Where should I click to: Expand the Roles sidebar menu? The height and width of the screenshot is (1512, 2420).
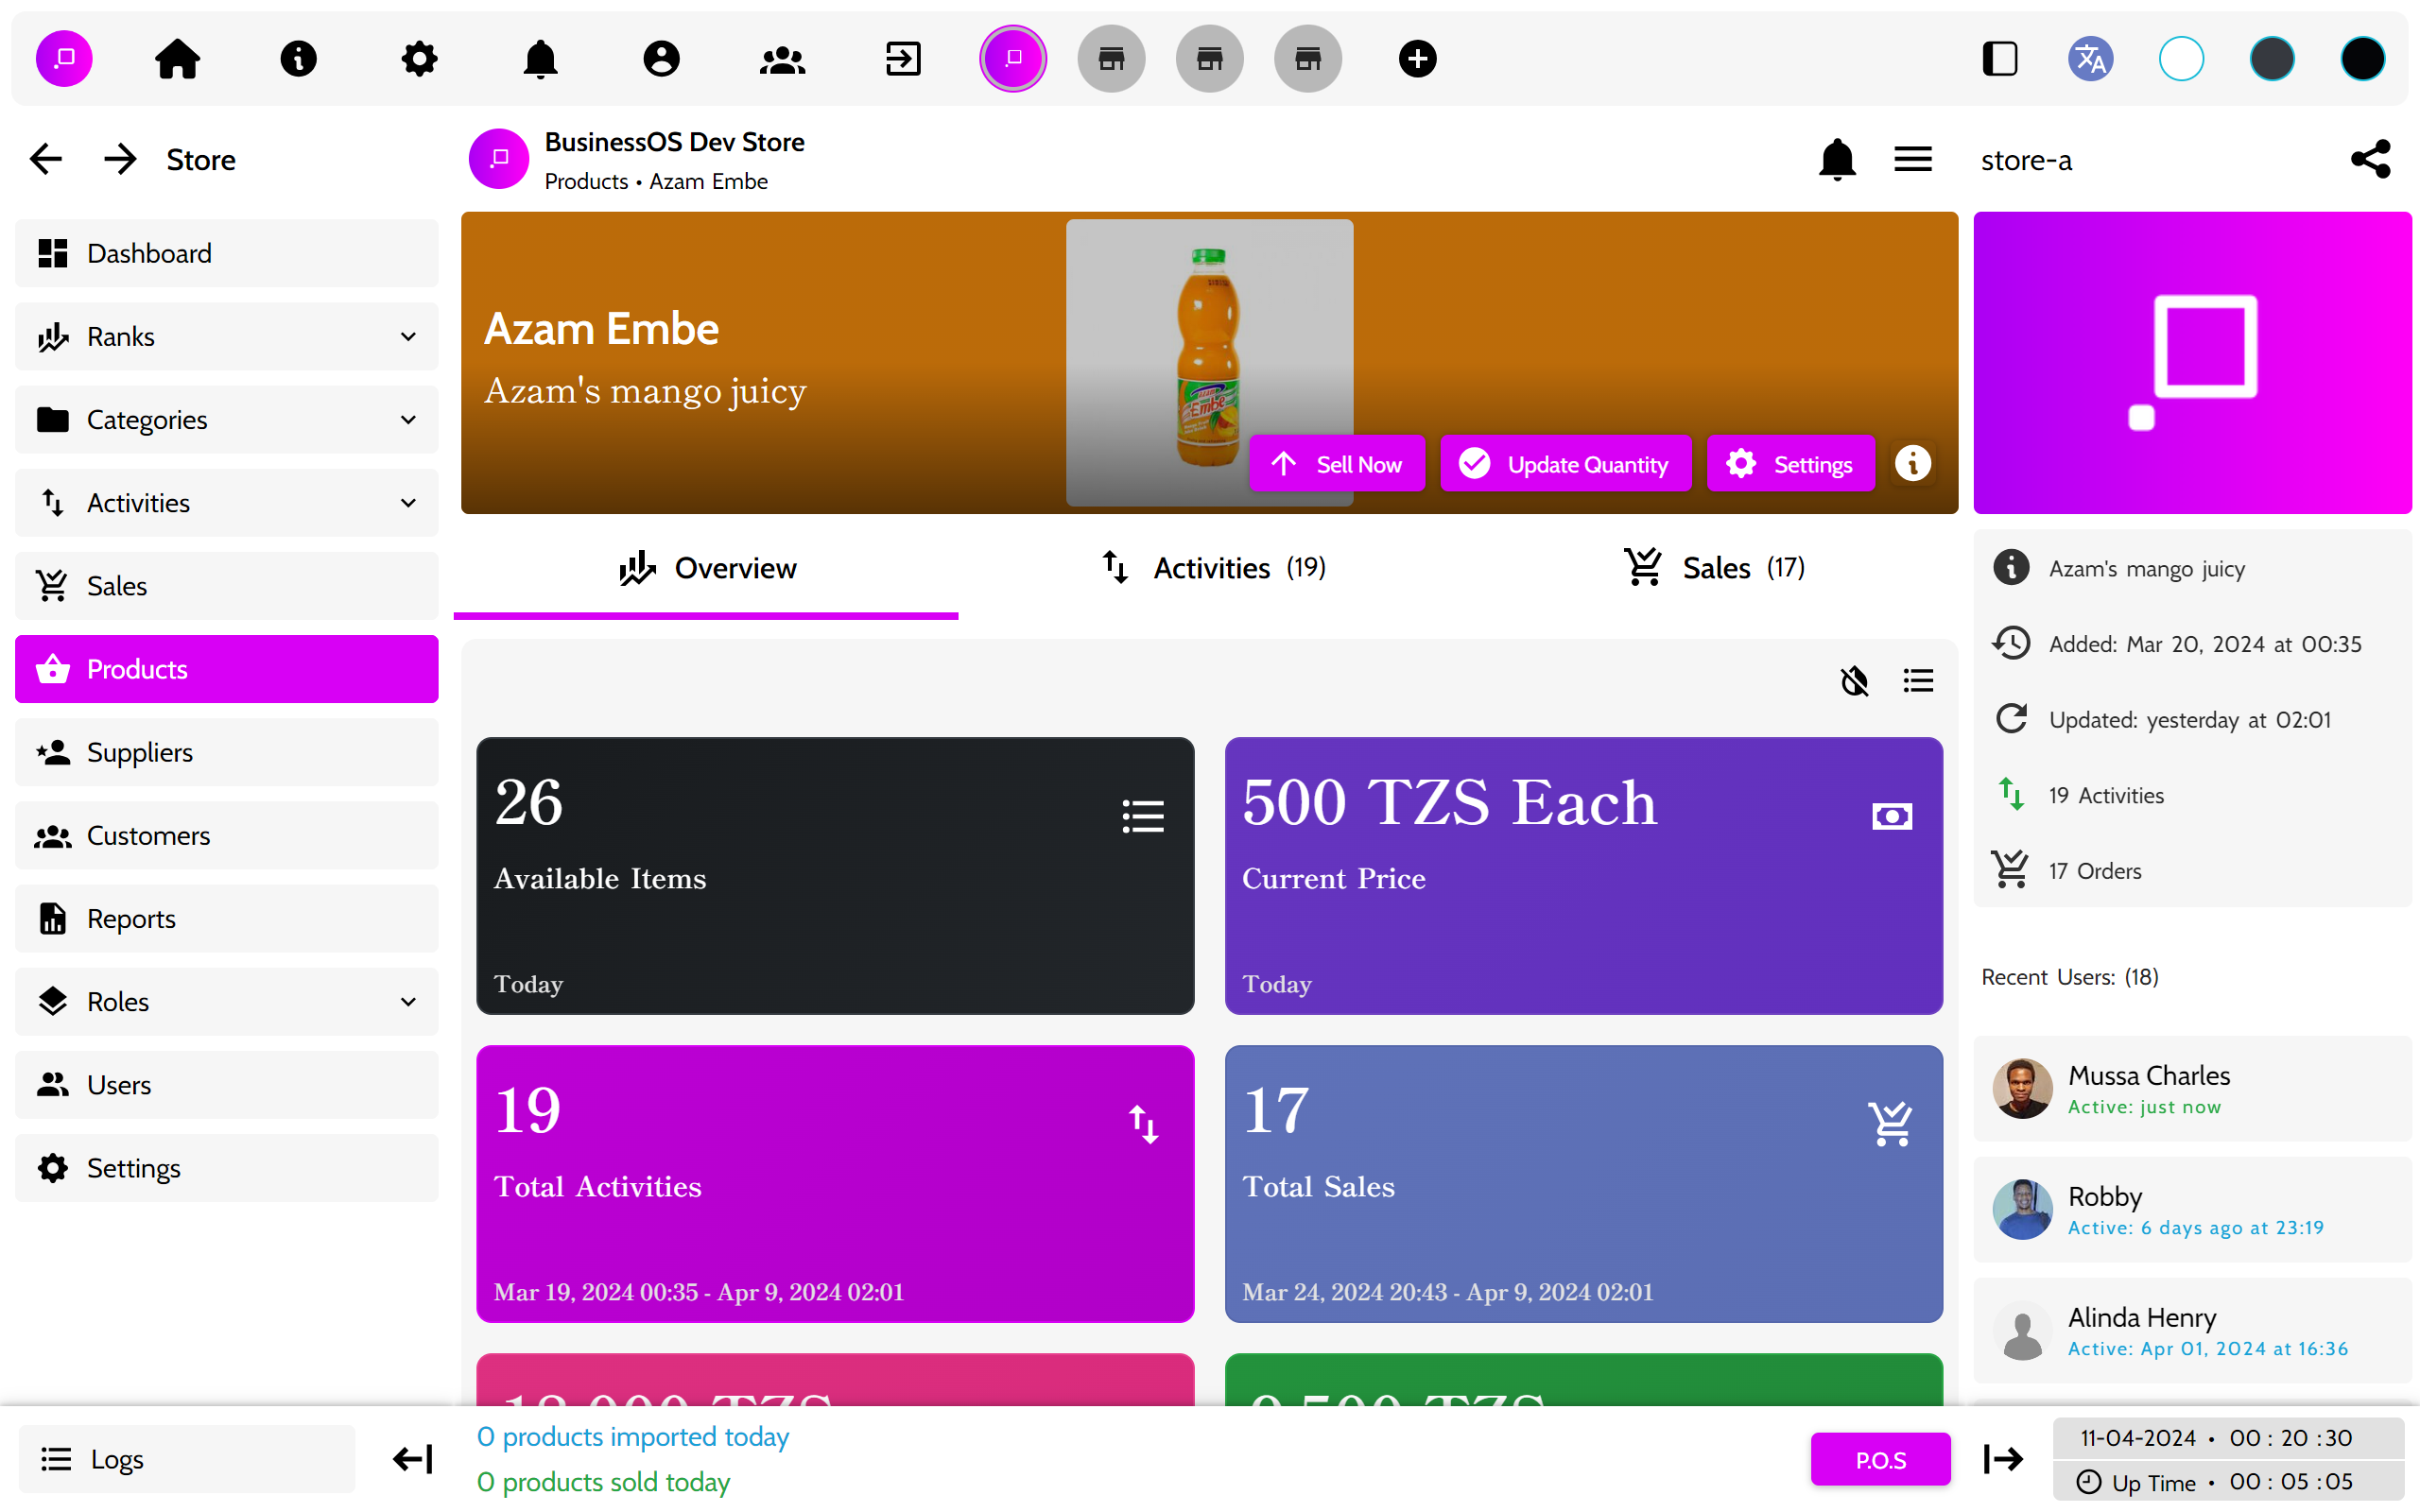coord(227,1002)
